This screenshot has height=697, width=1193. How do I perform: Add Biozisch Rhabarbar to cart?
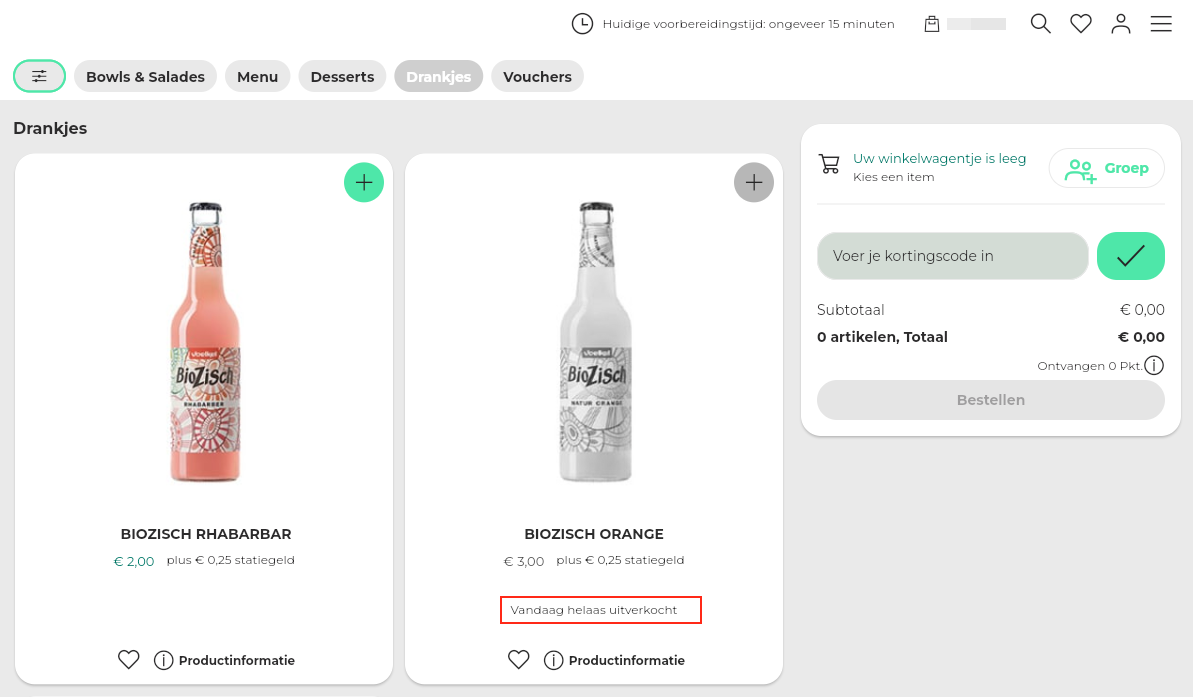pos(364,182)
